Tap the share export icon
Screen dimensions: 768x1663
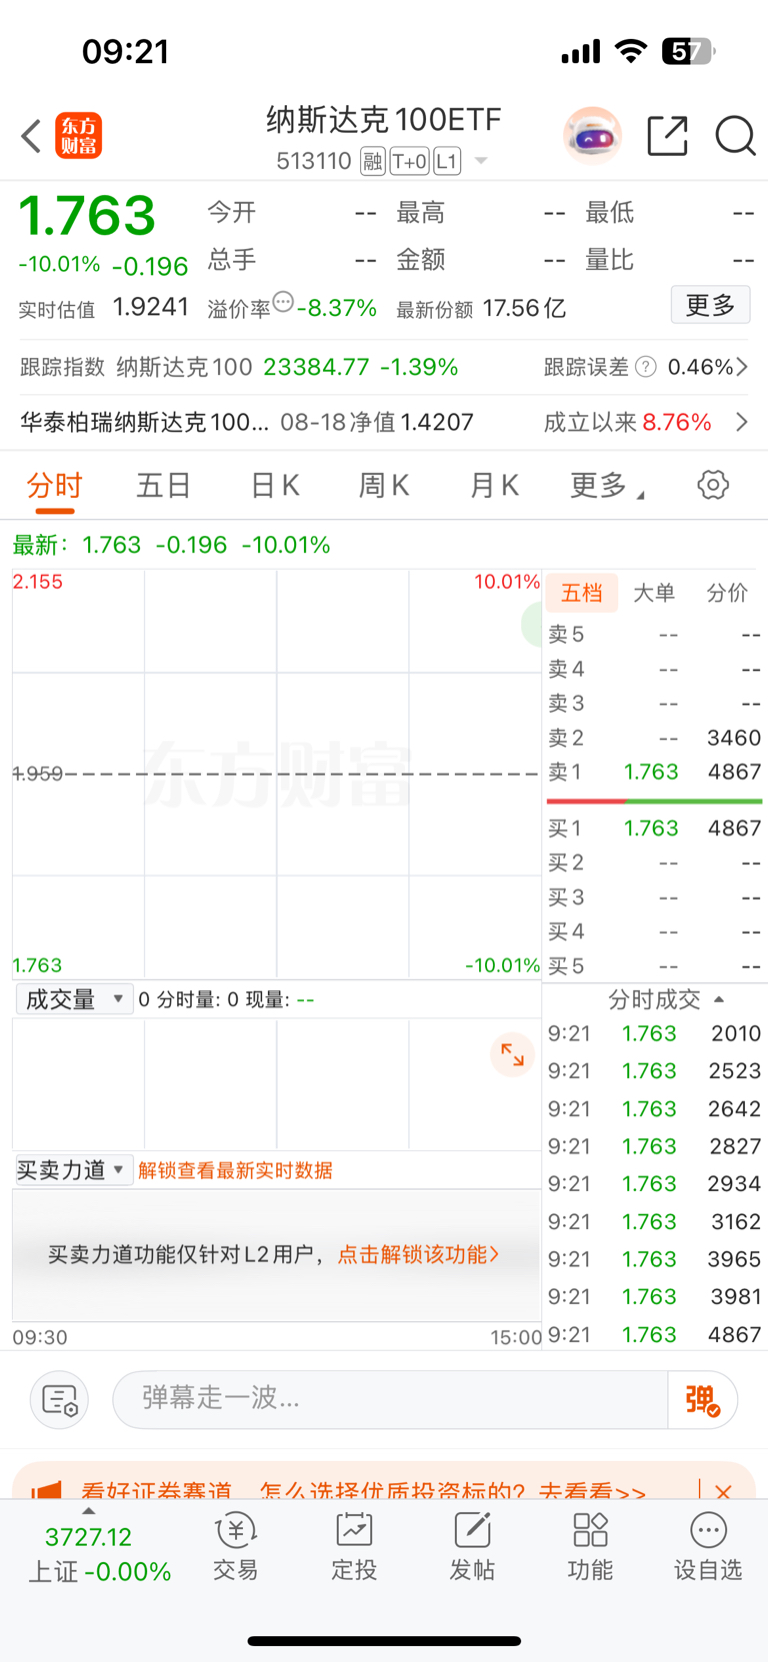tap(667, 136)
